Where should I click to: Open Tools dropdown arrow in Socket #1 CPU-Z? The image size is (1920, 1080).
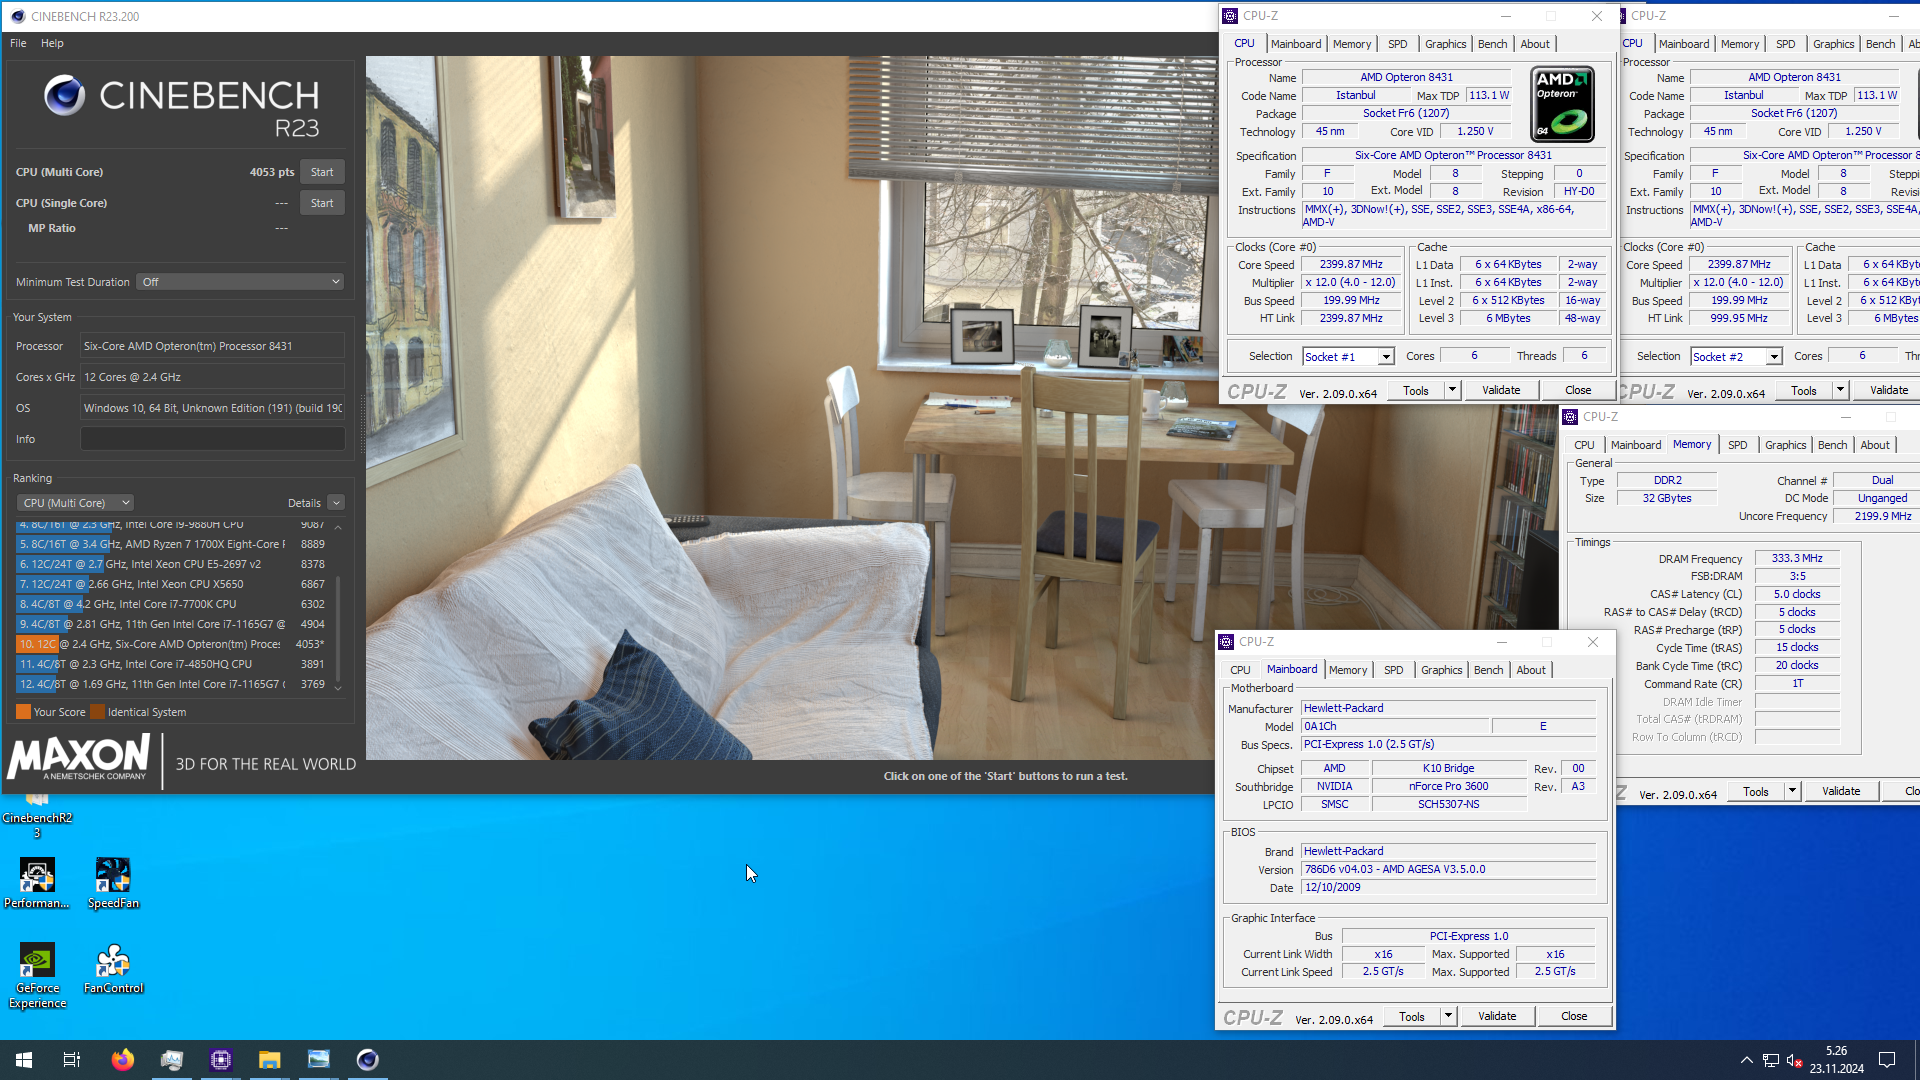[1452, 390]
